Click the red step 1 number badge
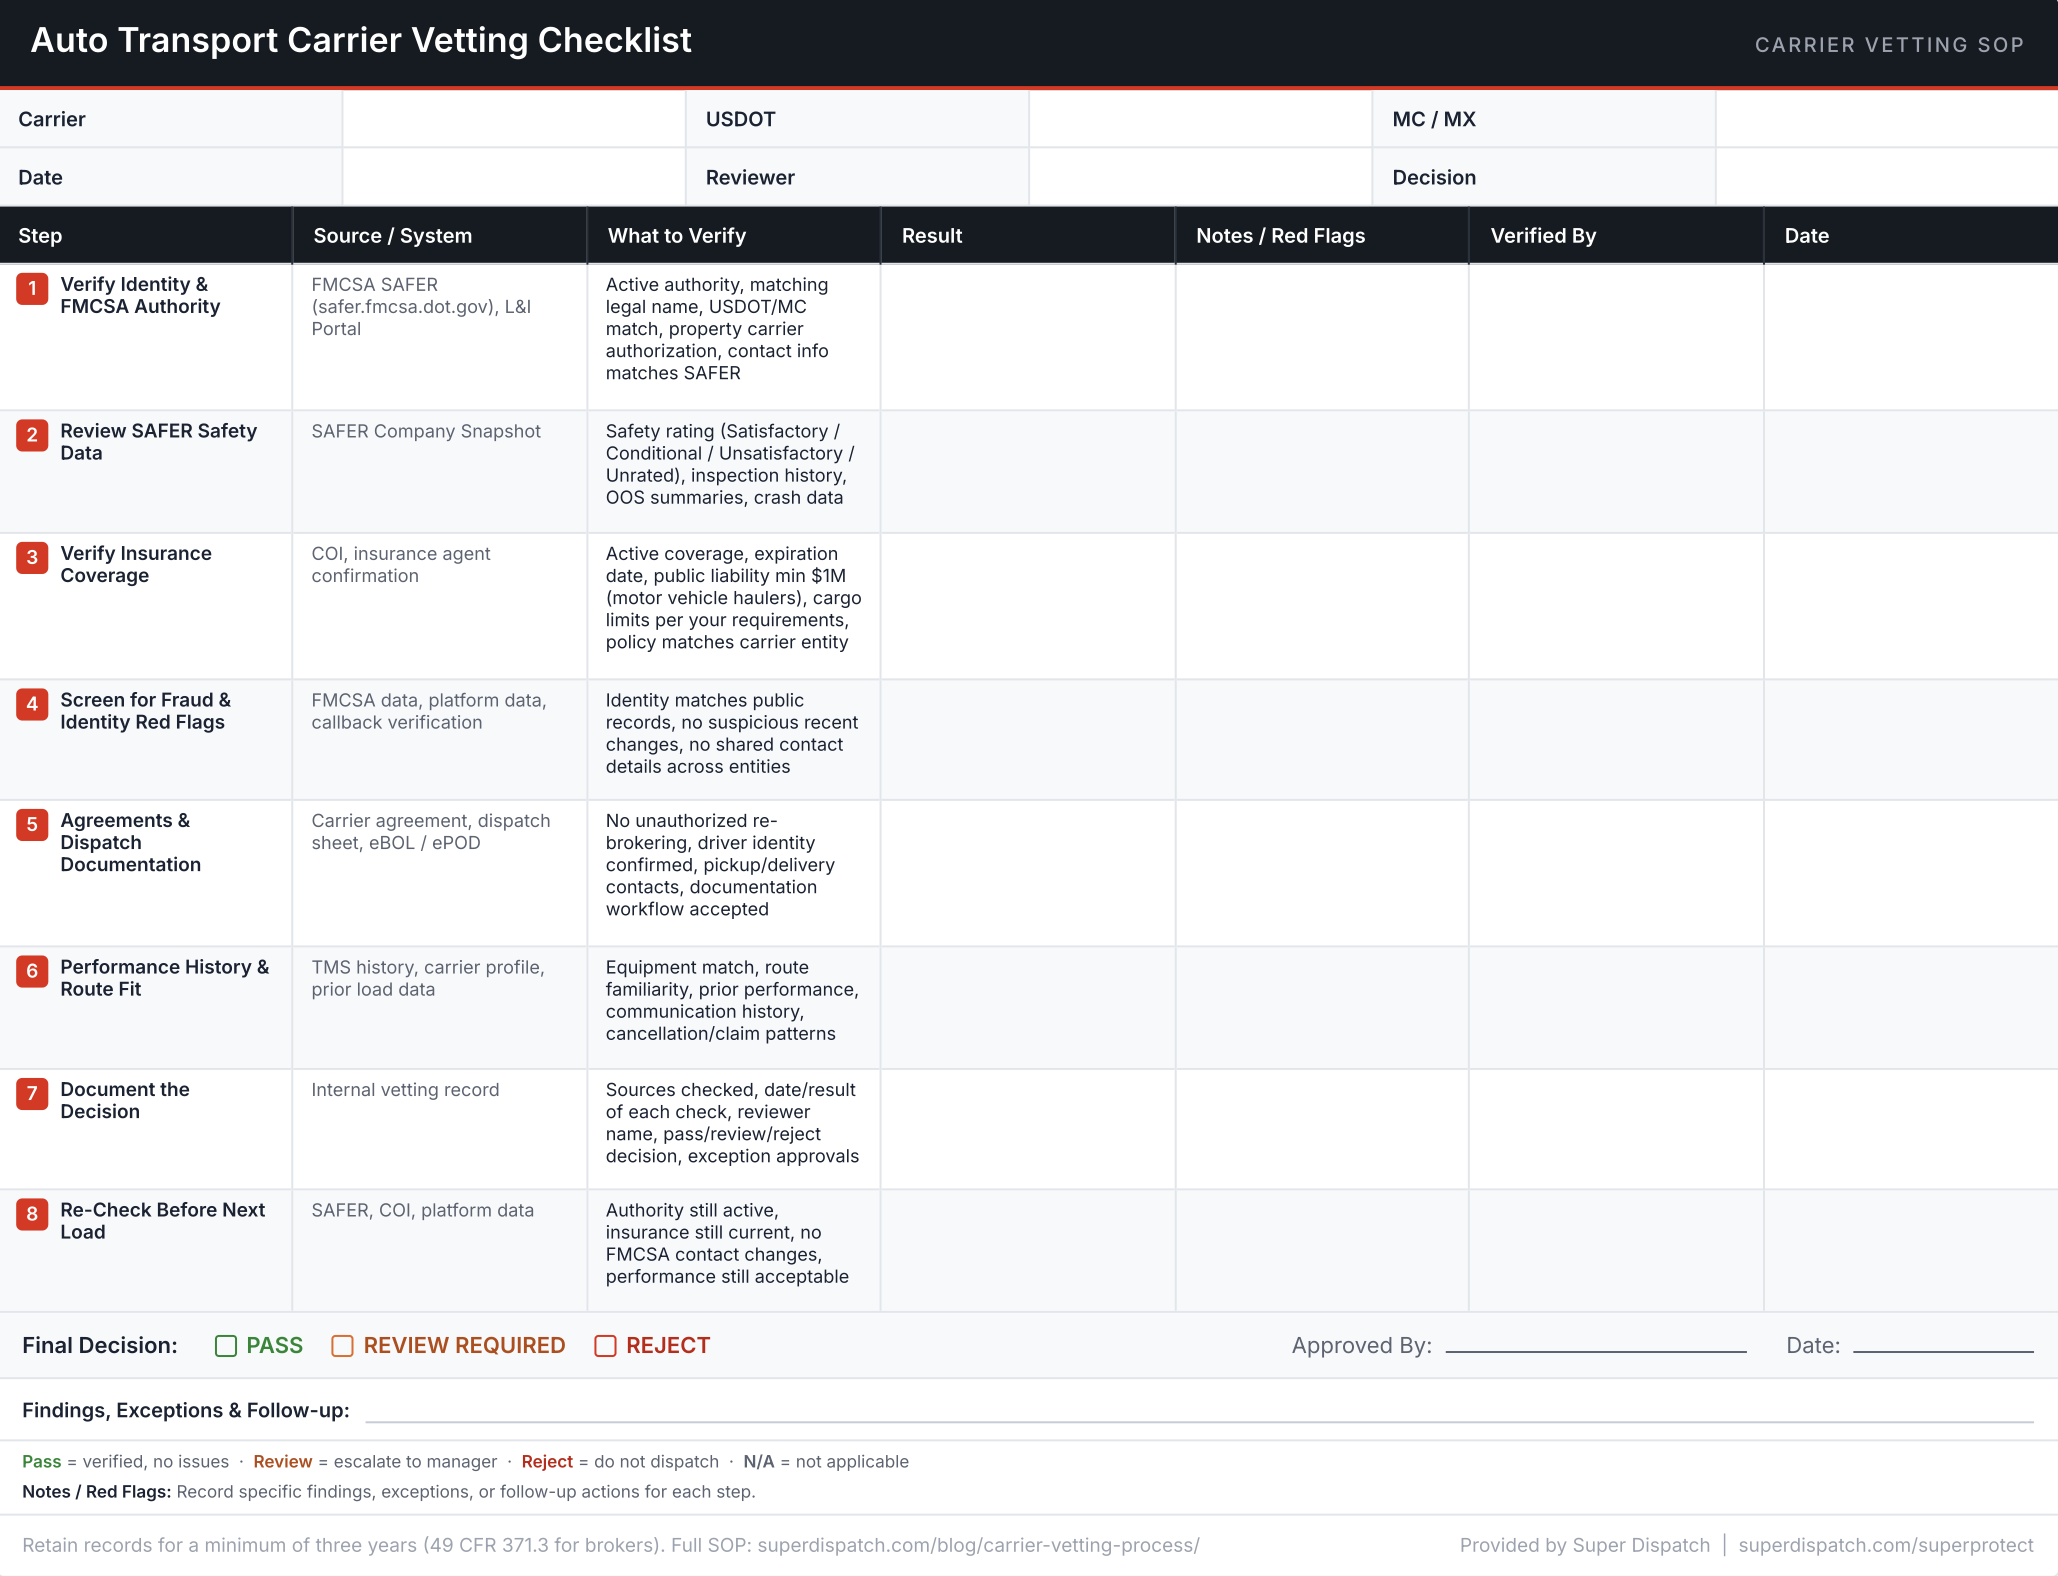This screenshot has height=1576, width=2058. 32,289
